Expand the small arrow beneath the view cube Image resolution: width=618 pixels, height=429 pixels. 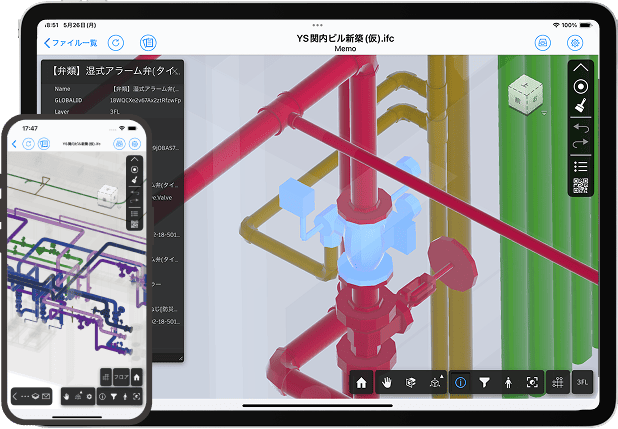(x=544, y=114)
